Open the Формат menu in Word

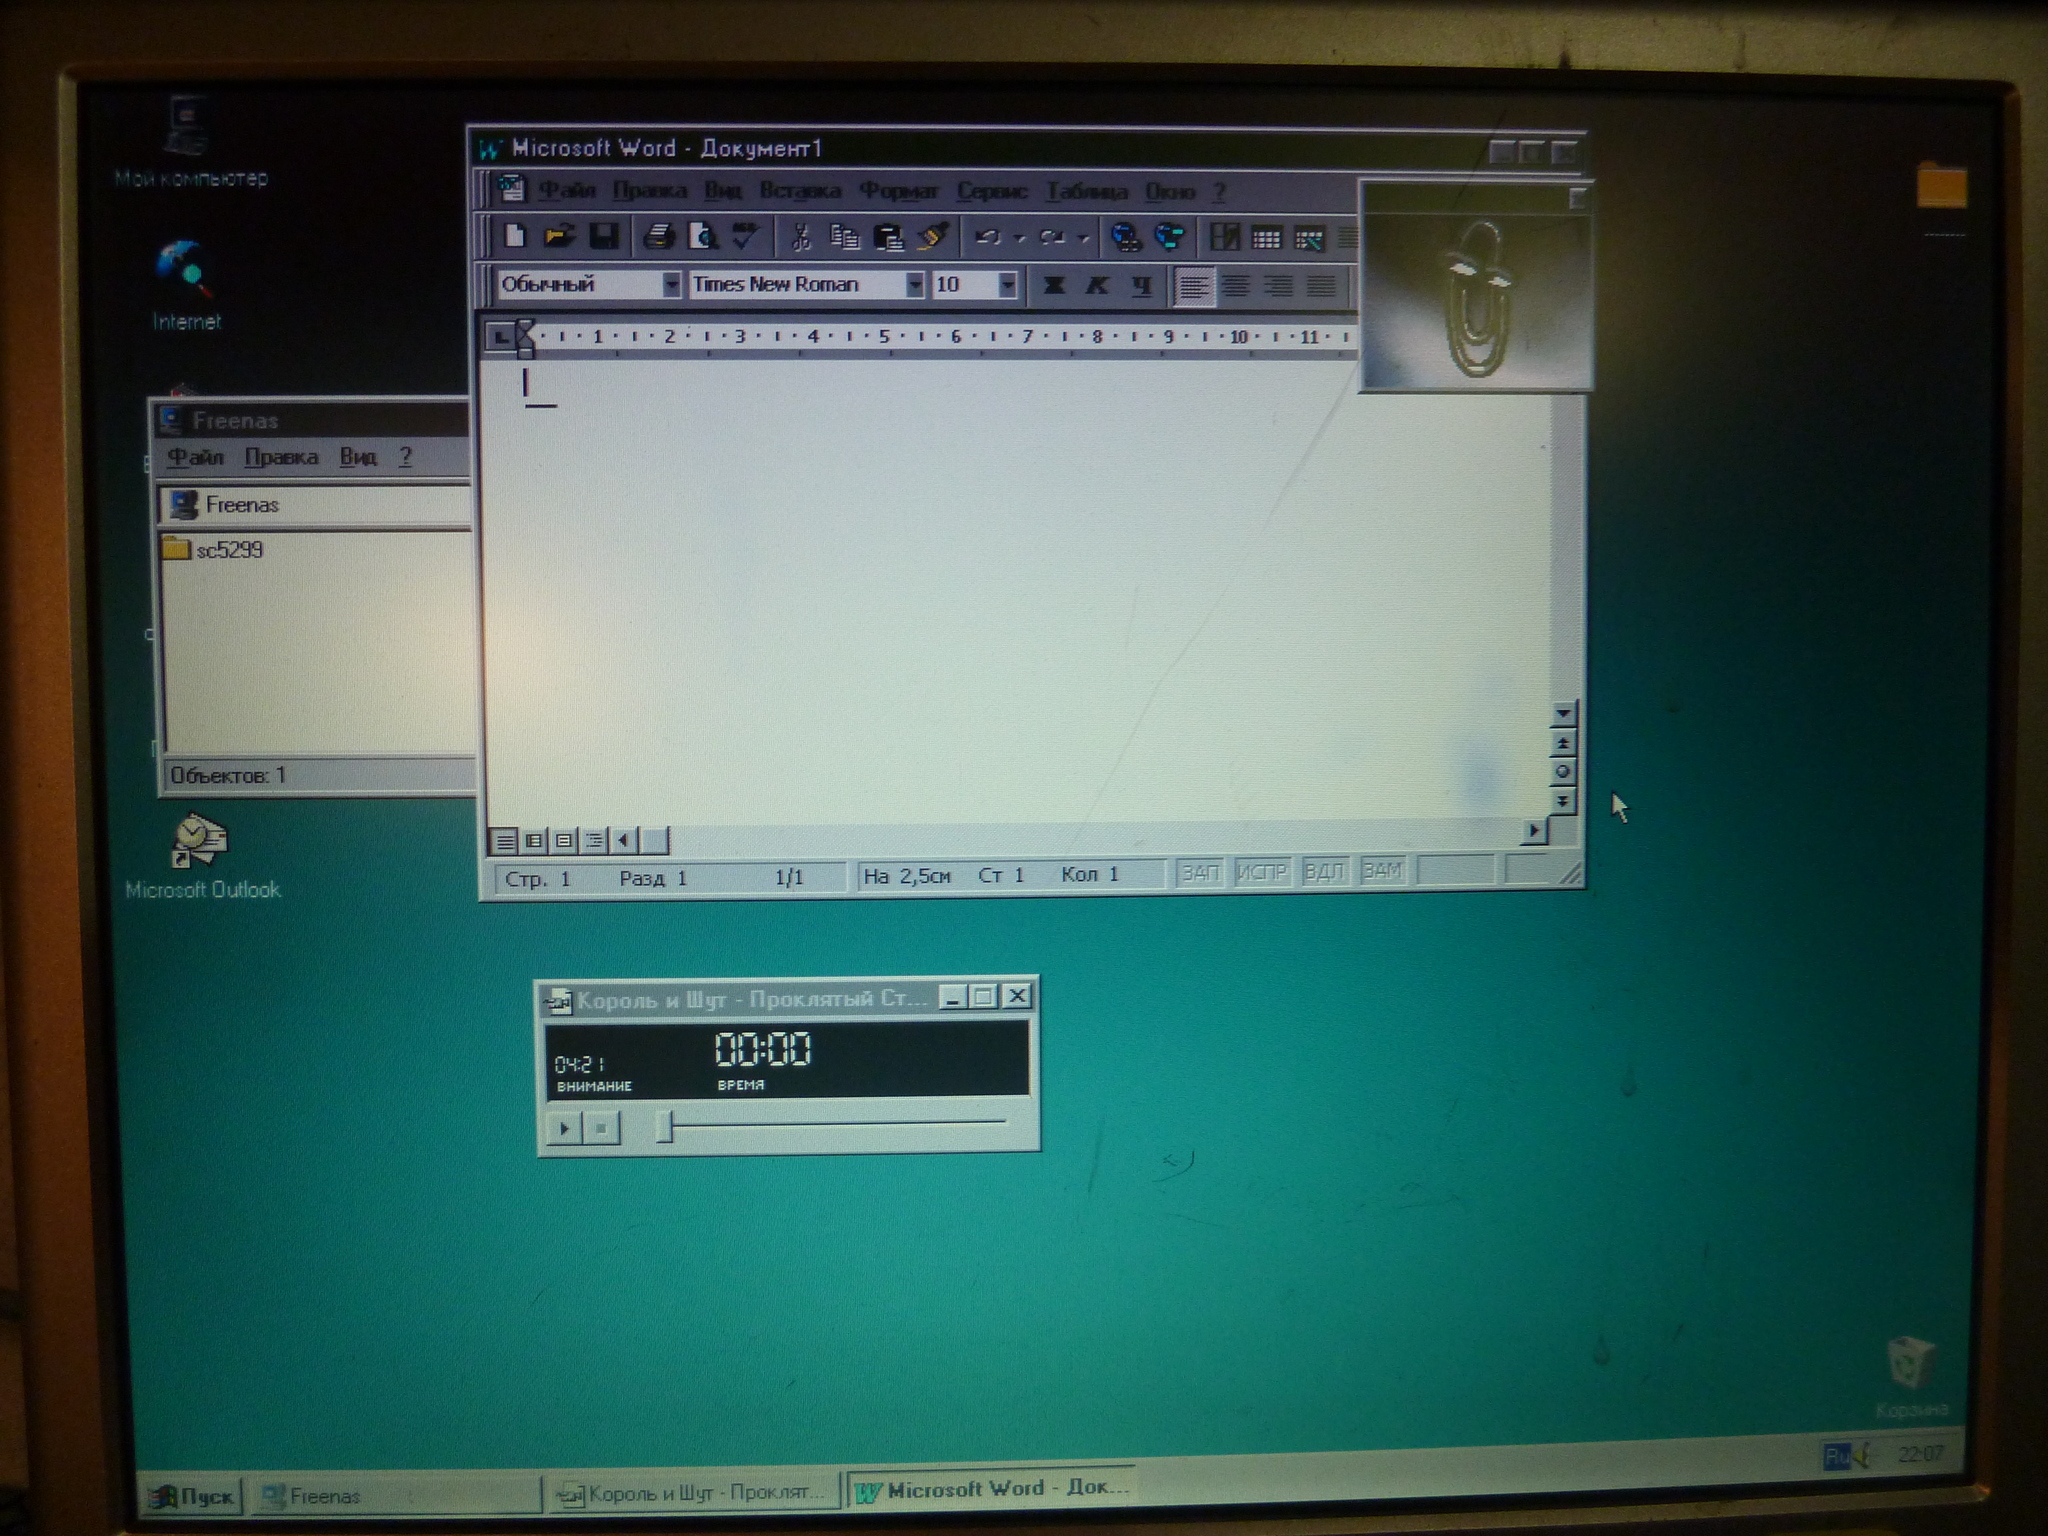point(899,190)
